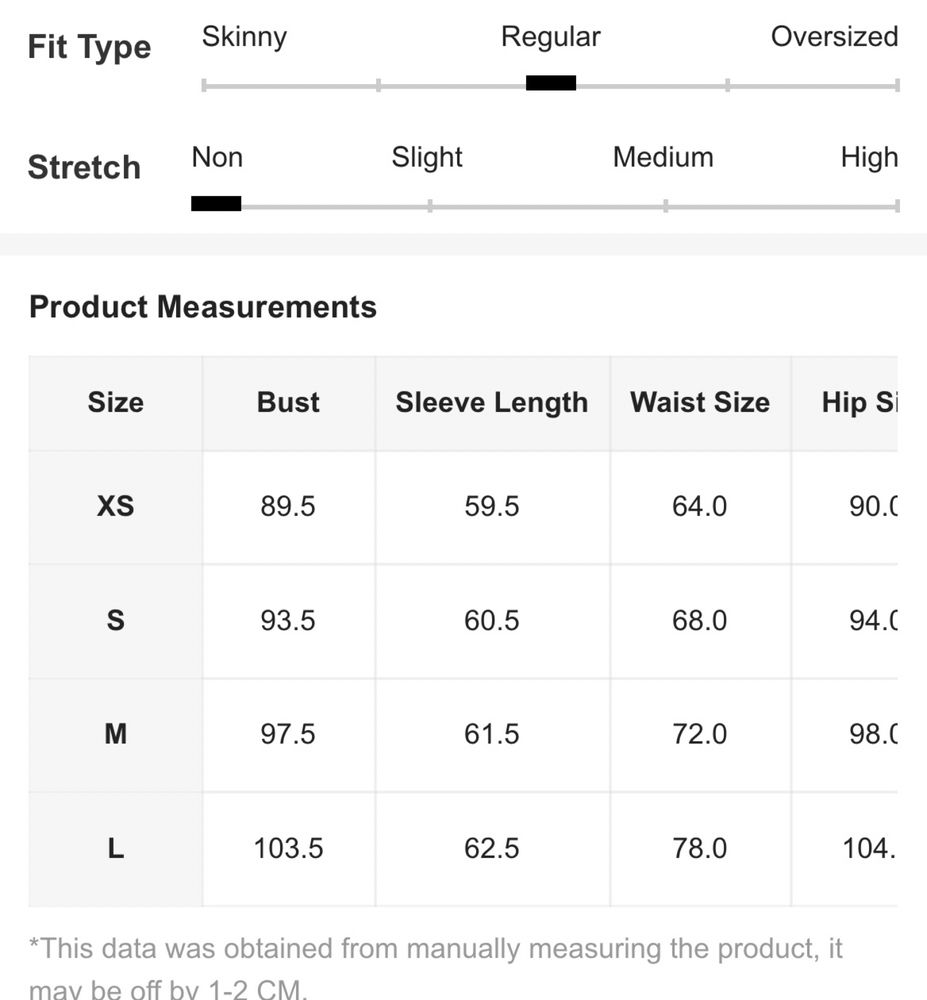Select the Skinny fit label

244,38
